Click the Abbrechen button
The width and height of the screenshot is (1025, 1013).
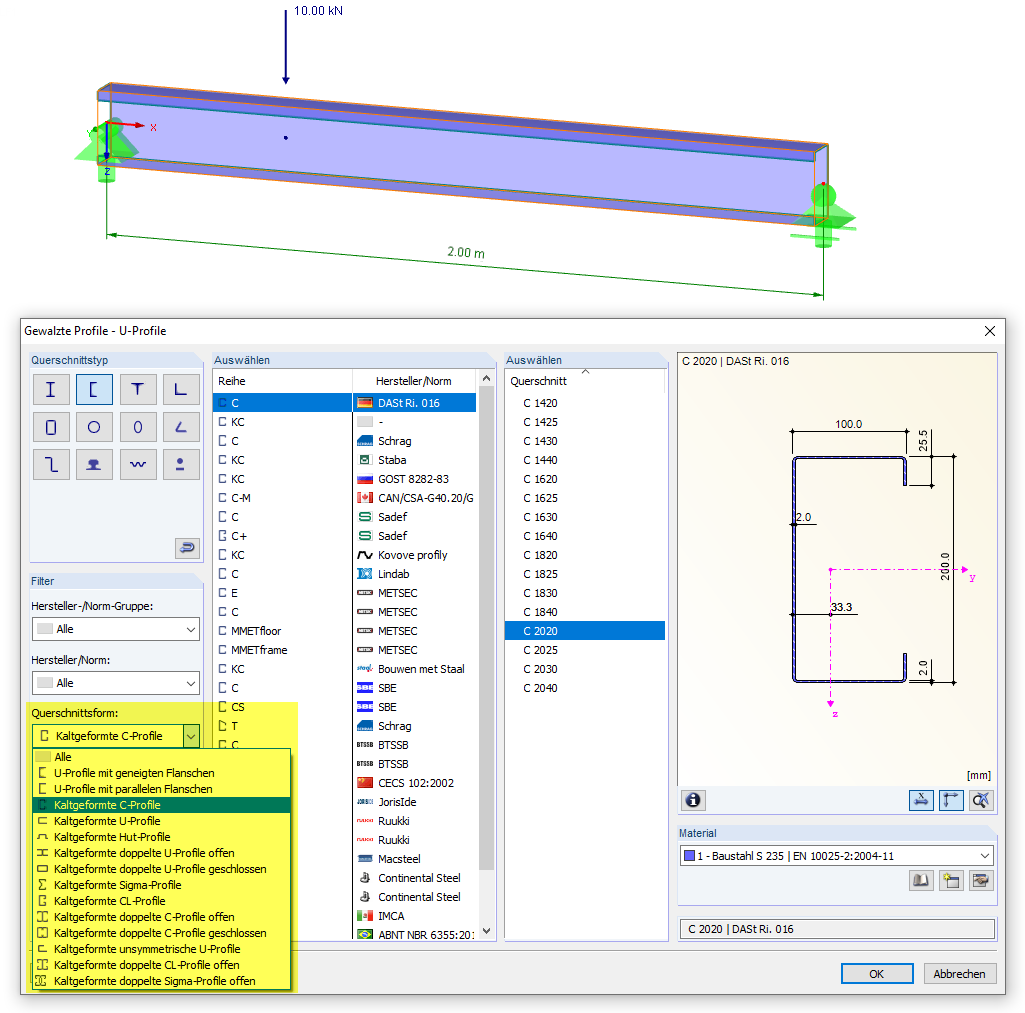point(959,974)
